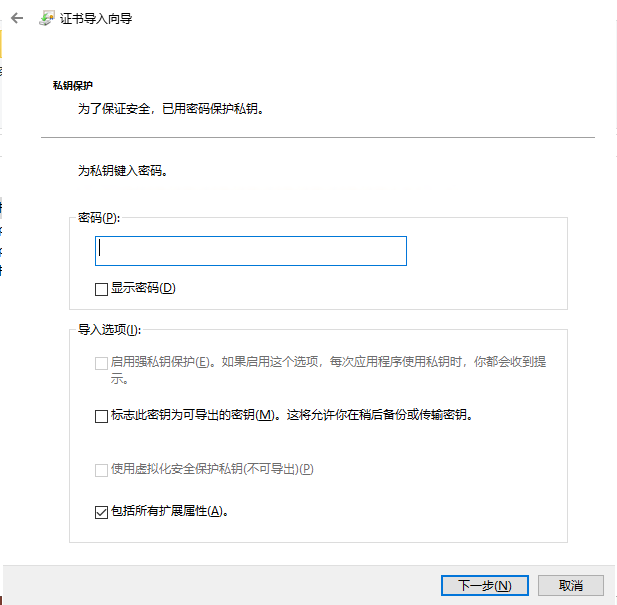Click the 导入选项(I): group label
This screenshot has width=617, height=605.
point(109,330)
